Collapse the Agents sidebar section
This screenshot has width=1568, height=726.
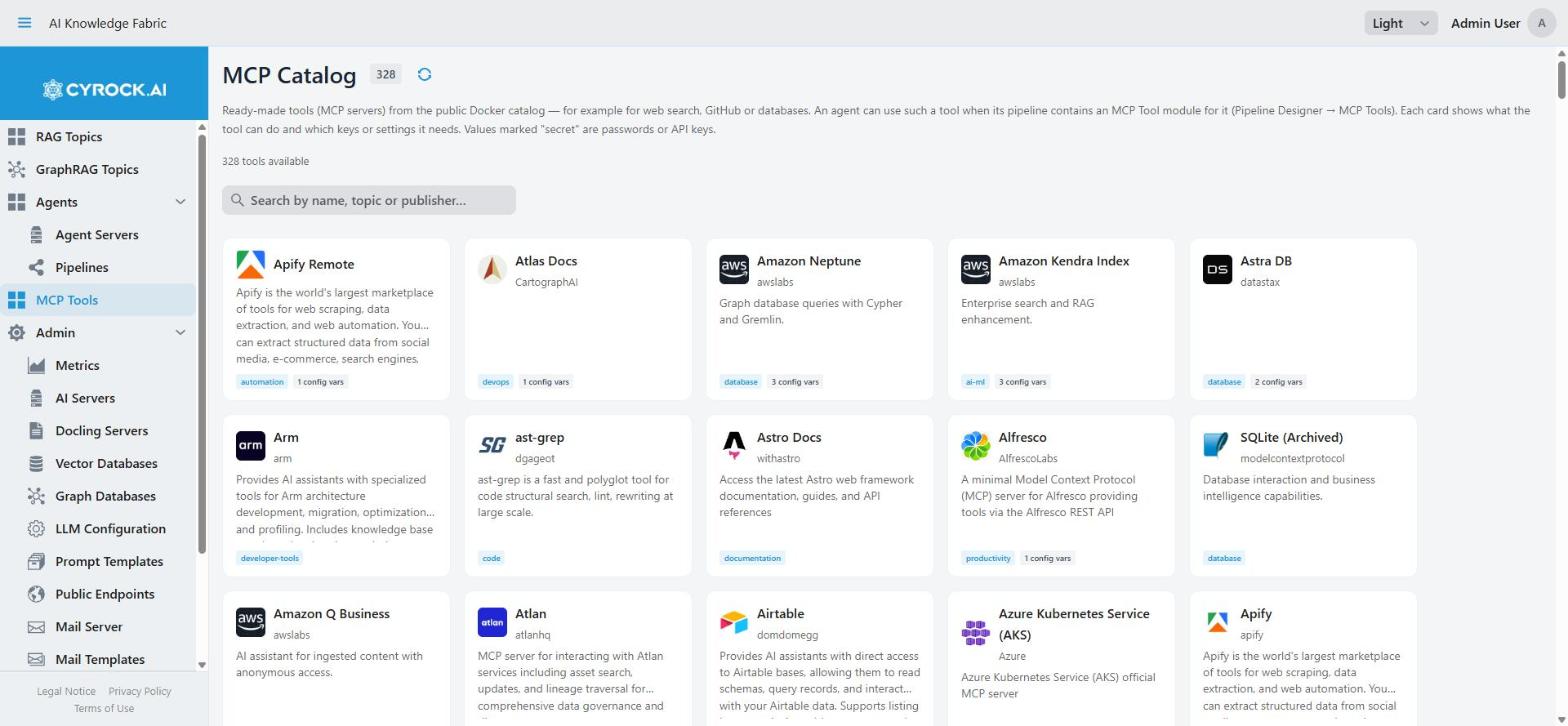click(x=180, y=202)
